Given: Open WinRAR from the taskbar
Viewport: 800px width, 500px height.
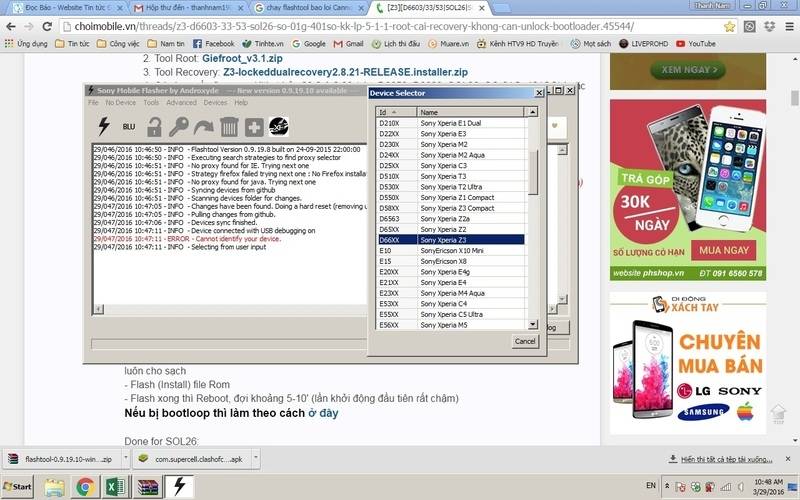Looking at the screenshot, I should (148, 487).
